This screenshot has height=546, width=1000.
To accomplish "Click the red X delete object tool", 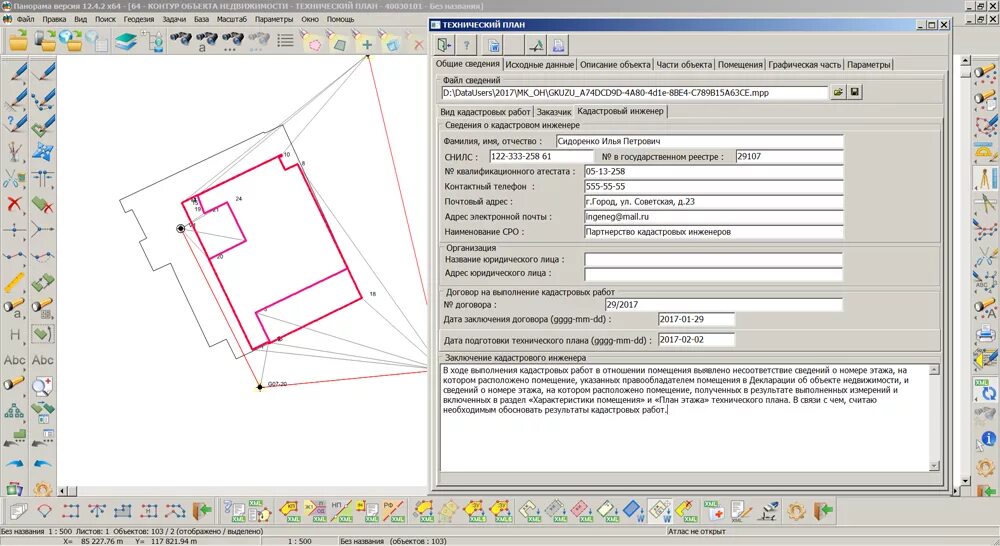I will pos(14,204).
